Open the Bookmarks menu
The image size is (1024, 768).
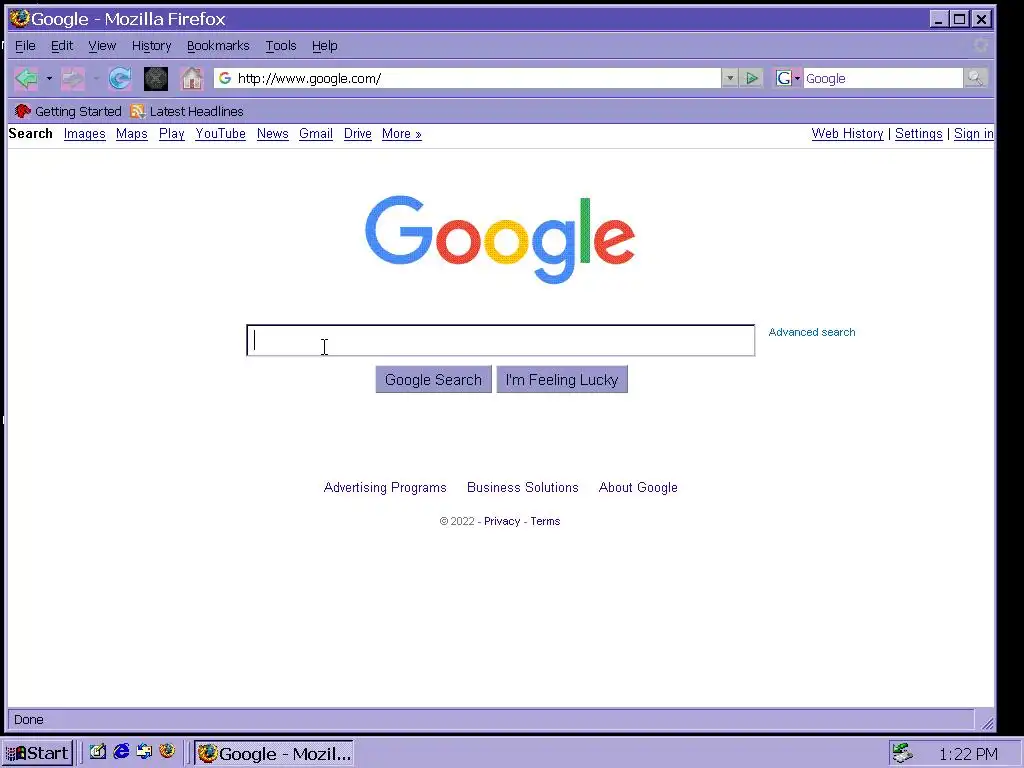point(218,46)
